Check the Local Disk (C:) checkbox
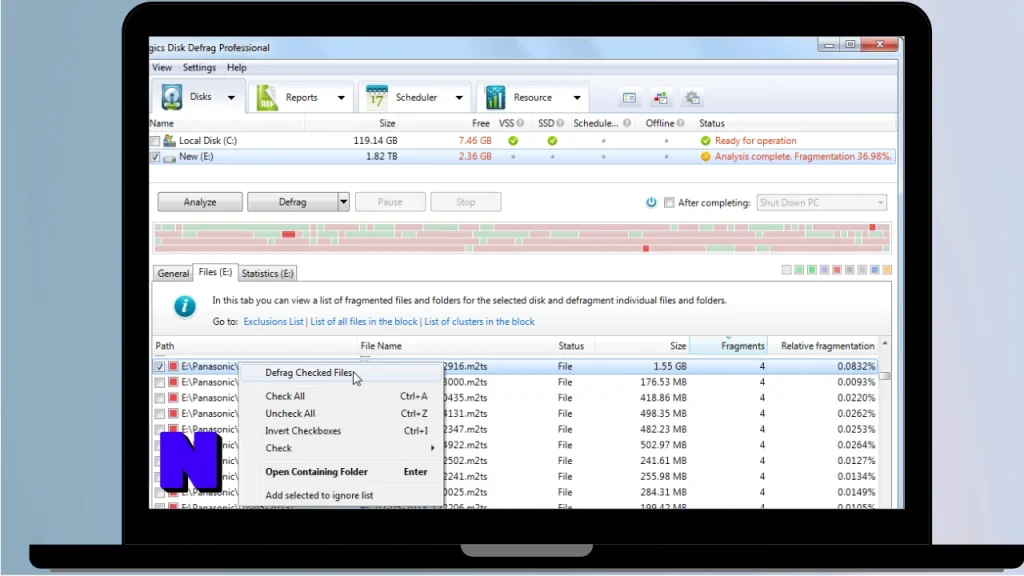Screen dimensions: 1024x576 155,141
